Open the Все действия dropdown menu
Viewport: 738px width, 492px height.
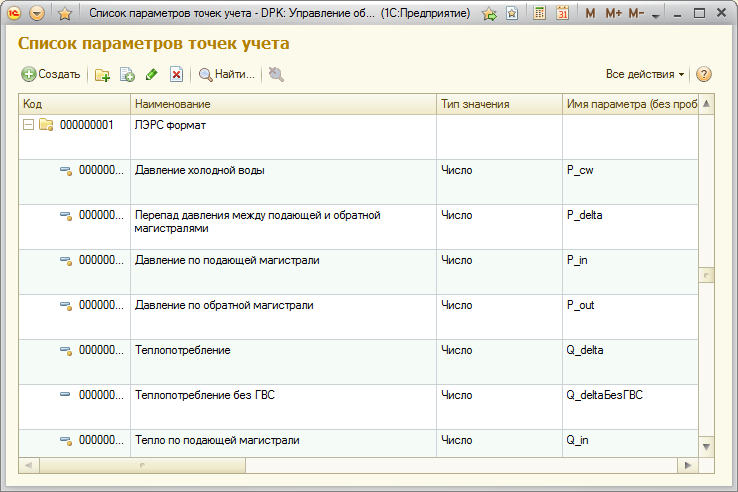(x=644, y=74)
